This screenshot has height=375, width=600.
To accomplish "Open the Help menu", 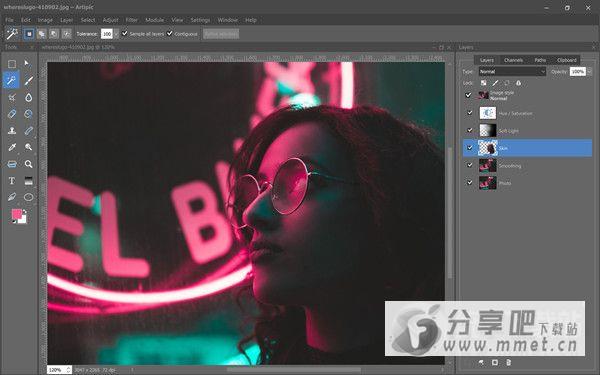I will [251, 20].
